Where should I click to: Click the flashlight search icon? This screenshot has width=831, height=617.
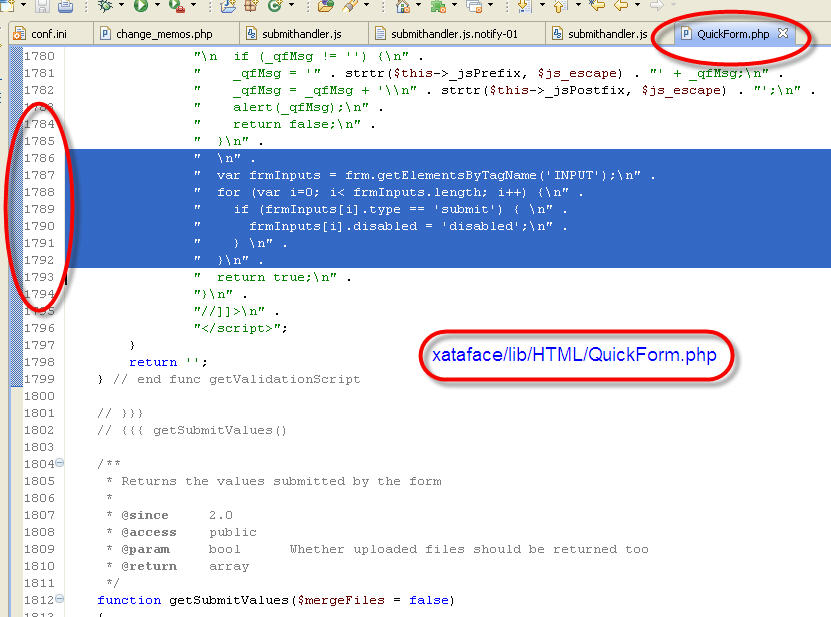coord(350,5)
